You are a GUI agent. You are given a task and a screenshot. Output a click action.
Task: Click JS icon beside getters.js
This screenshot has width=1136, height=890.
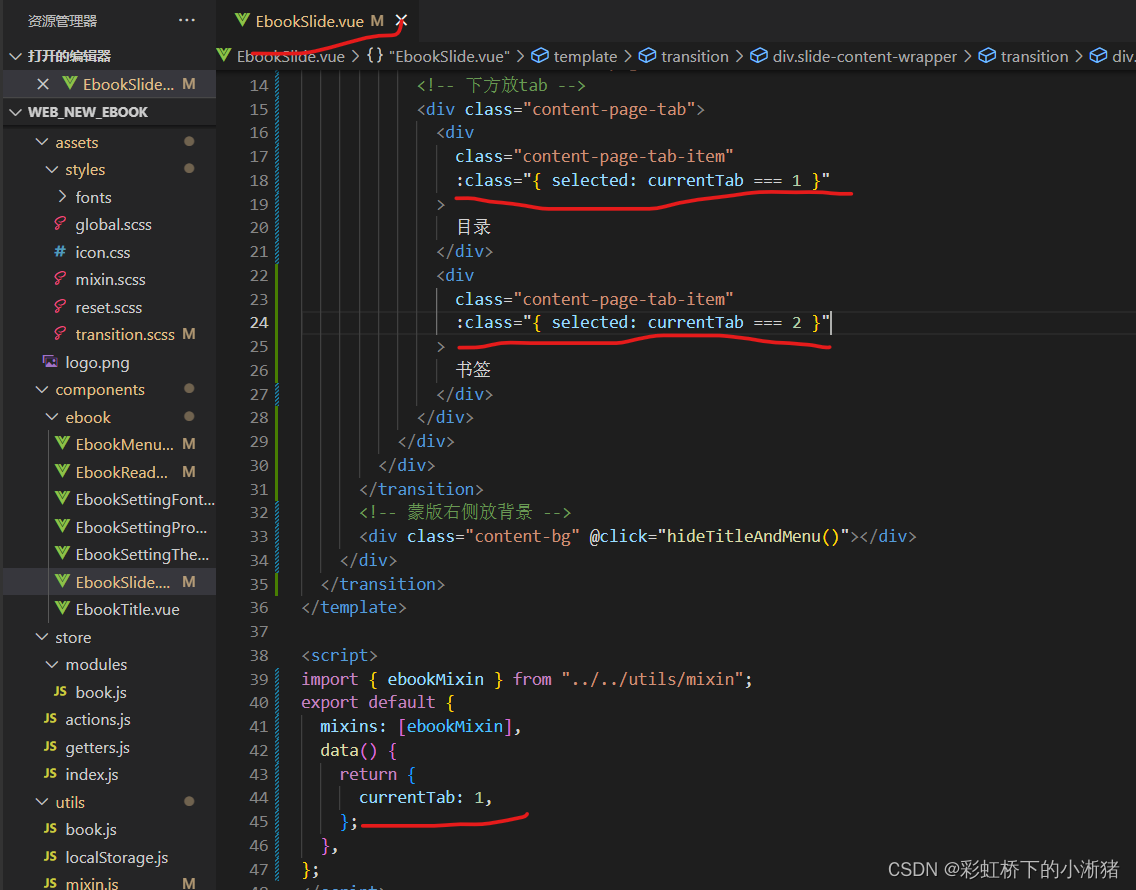click(x=50, y=746)
